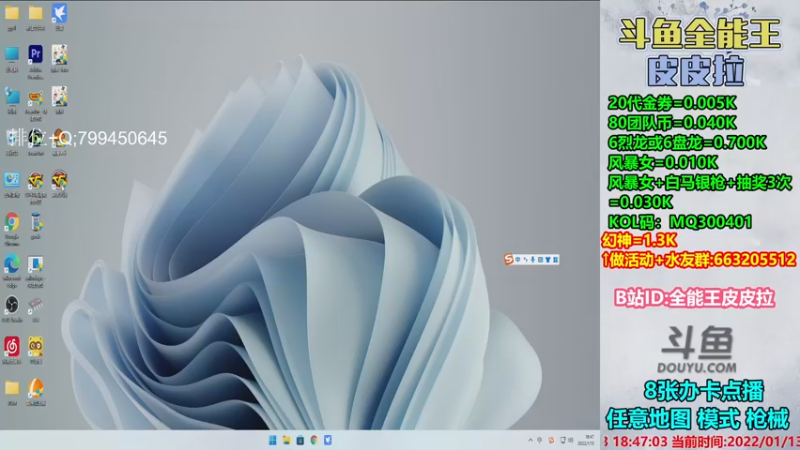Screen dimensions: 800x450
Task: Open File Explorer from the taskbar
Action: 286,440
